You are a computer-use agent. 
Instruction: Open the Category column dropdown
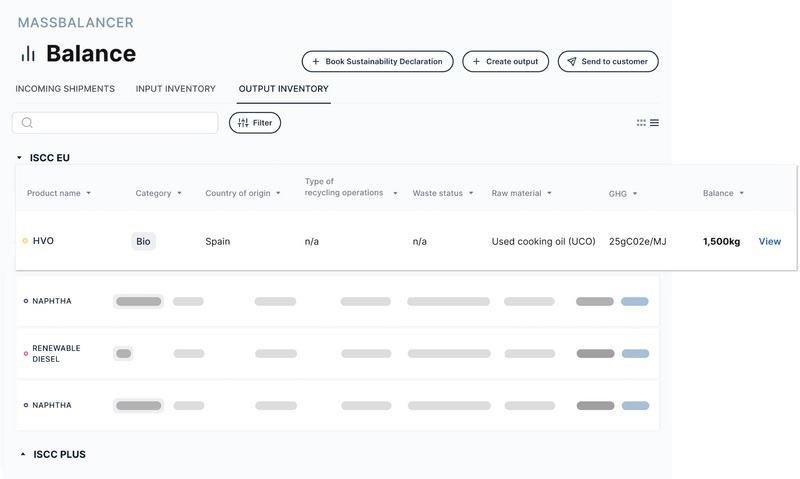[x=179, y=194]
